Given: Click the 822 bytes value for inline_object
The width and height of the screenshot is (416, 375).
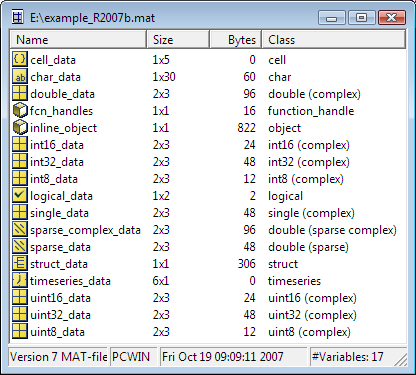Looking at the screenshot, I should pos(246,128).
